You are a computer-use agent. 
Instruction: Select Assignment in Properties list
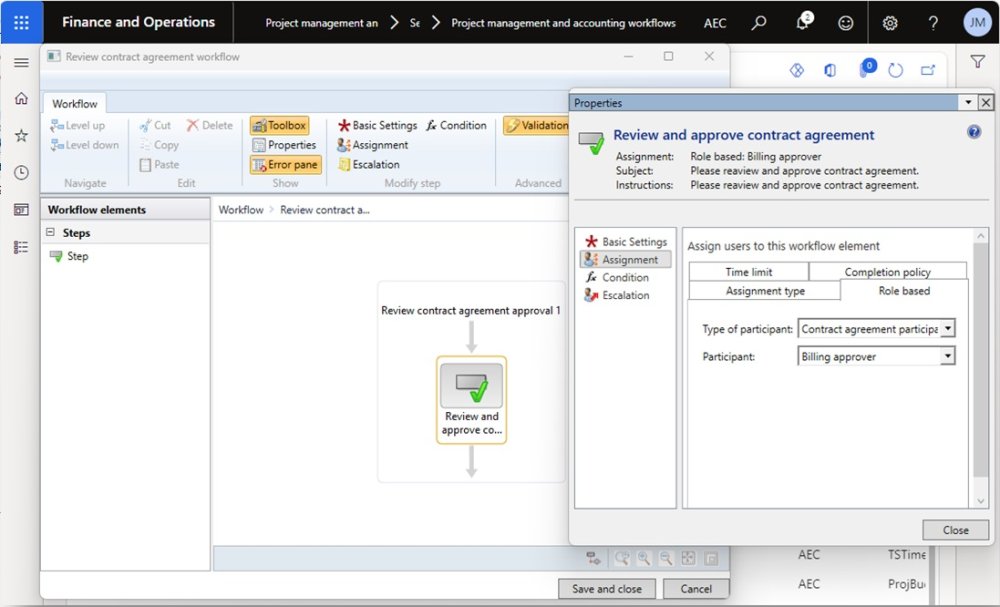626,260
